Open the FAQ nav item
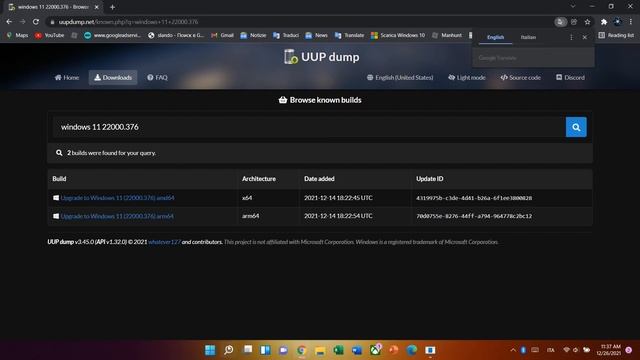 (x=157, y=78)
